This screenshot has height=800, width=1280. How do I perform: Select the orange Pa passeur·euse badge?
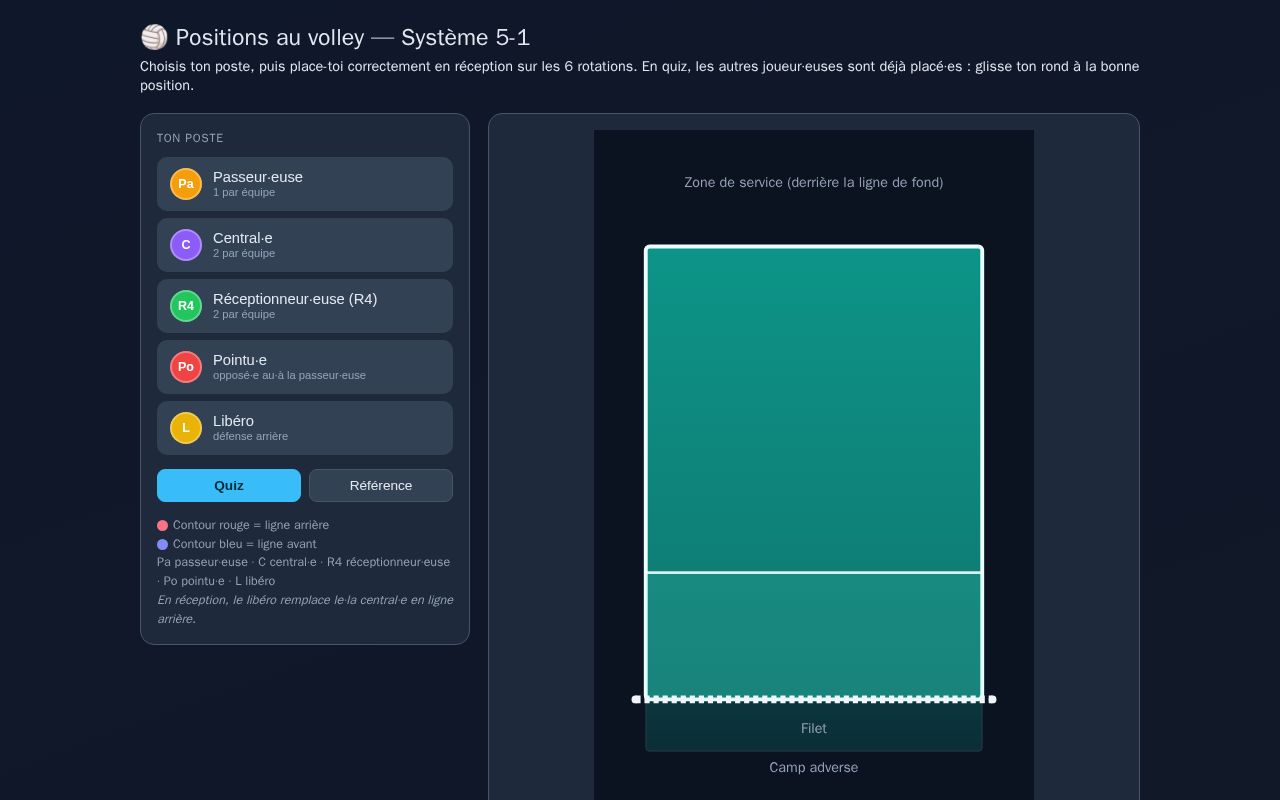186,184
